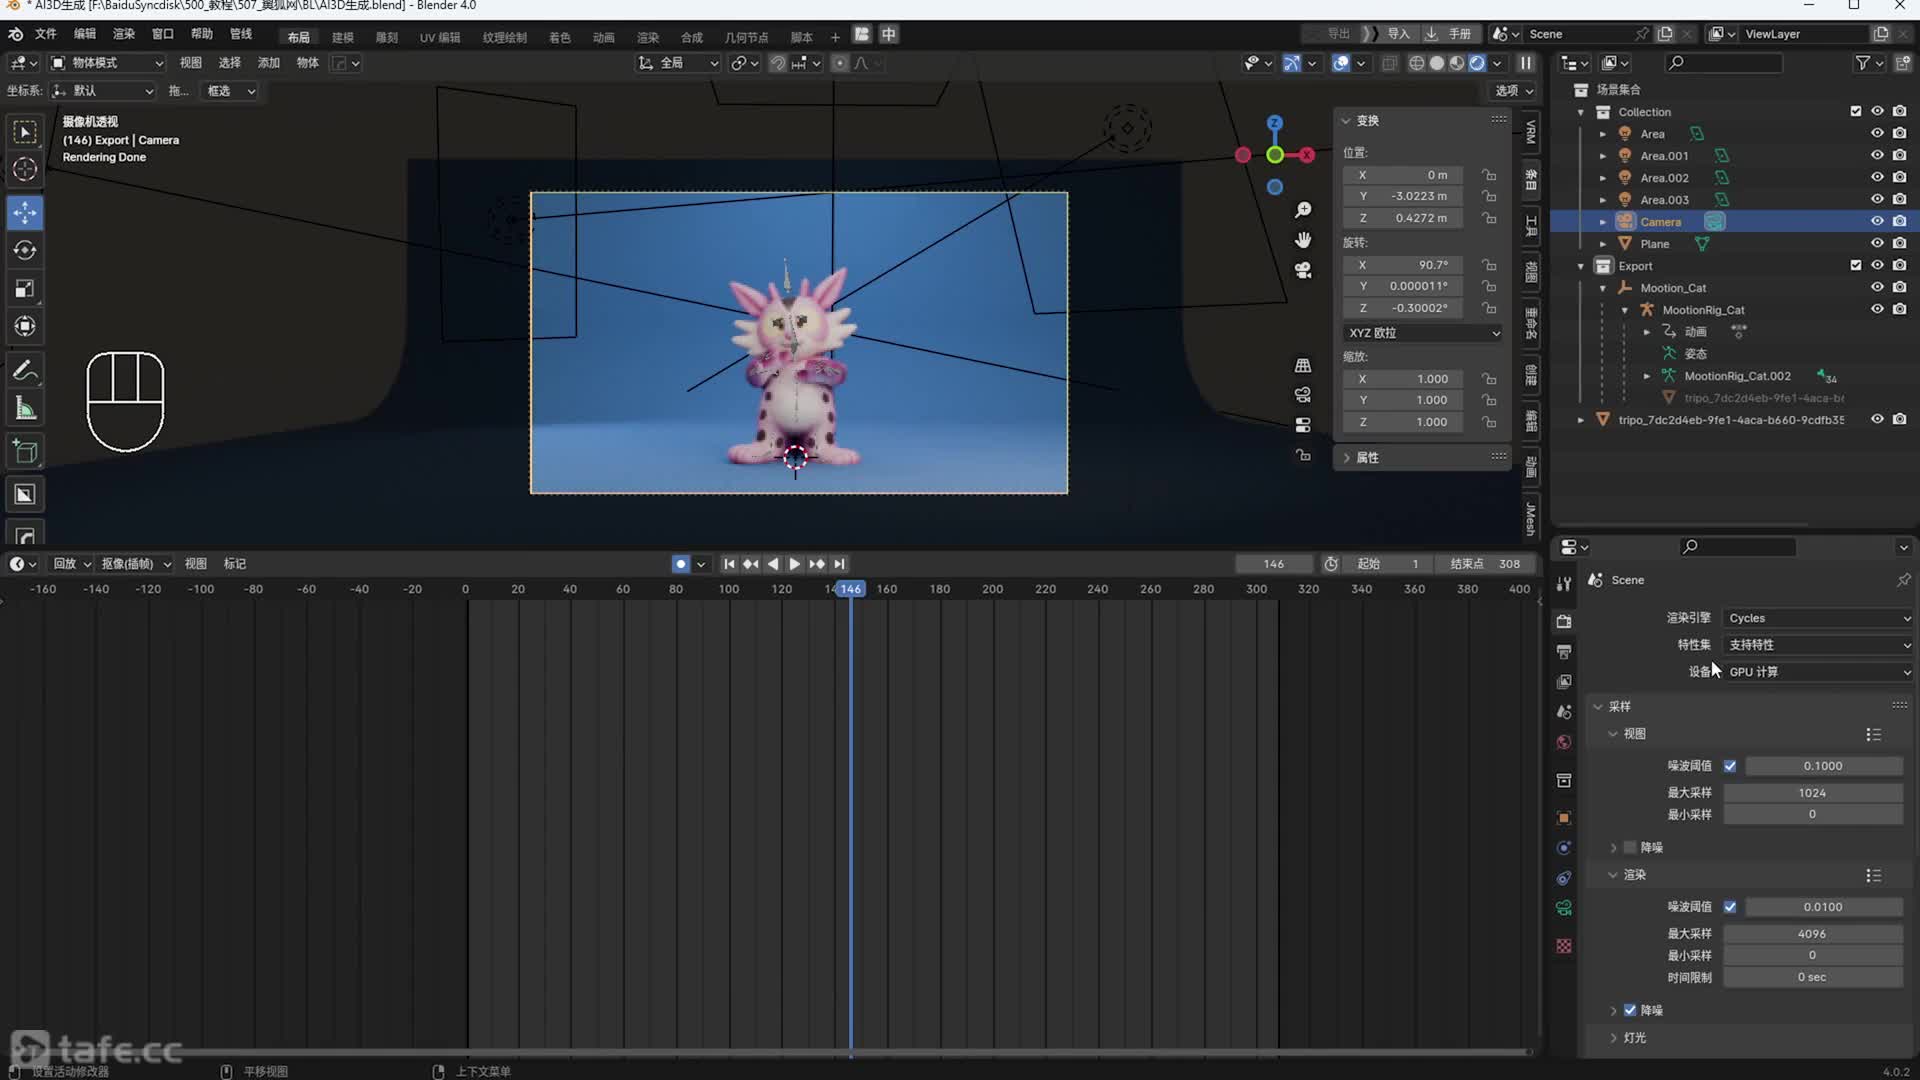
Task: Select the Add Cube tool
Action: (x=25, y=452)
